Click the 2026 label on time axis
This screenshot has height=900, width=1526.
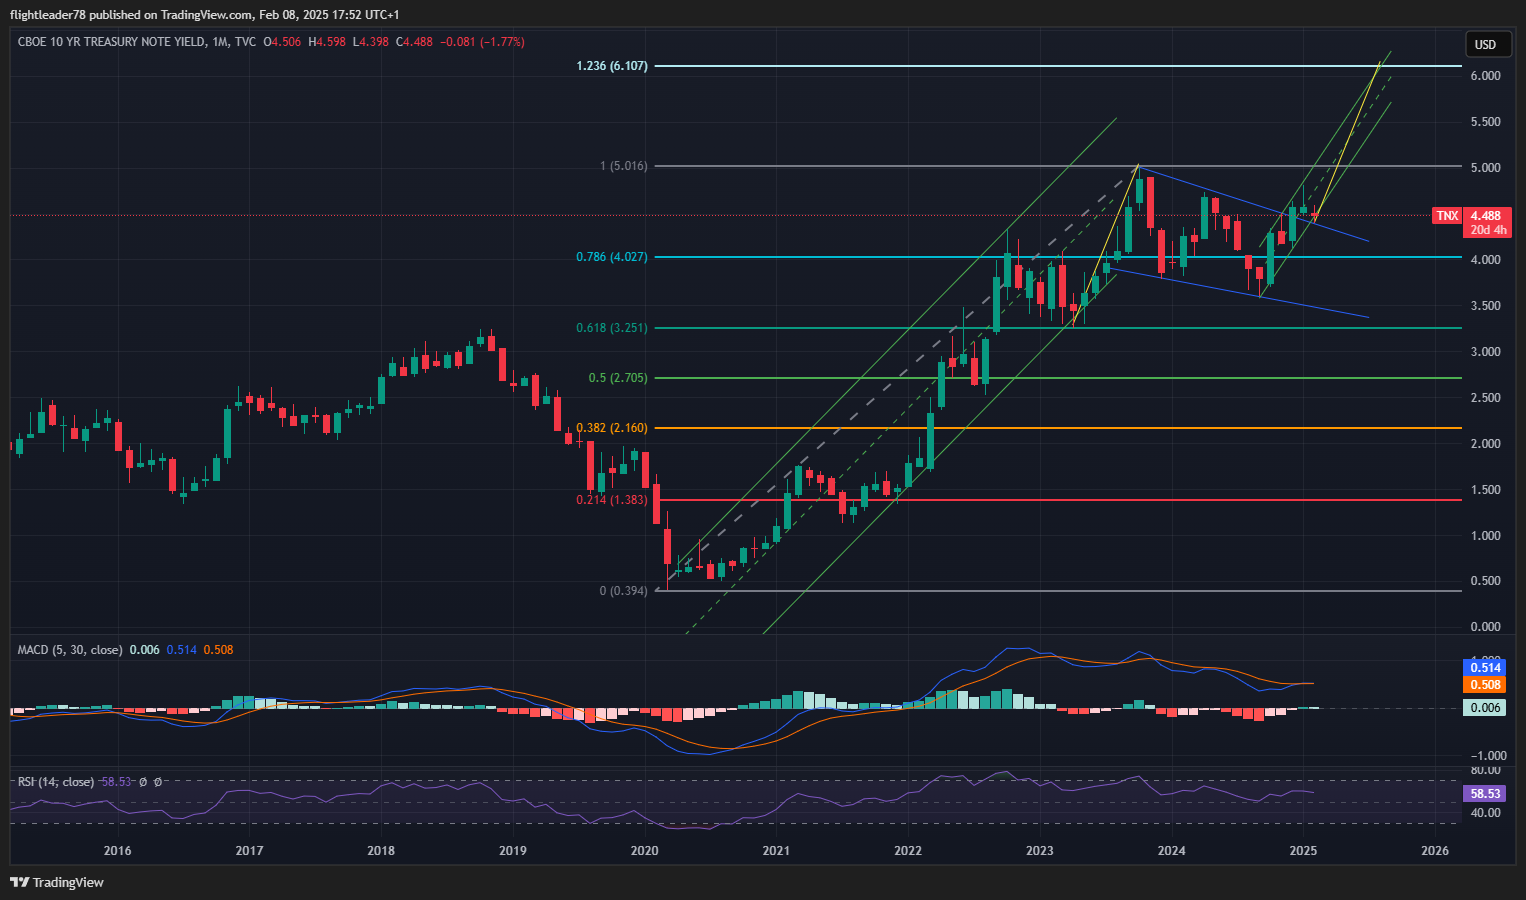click(1435, 851)
